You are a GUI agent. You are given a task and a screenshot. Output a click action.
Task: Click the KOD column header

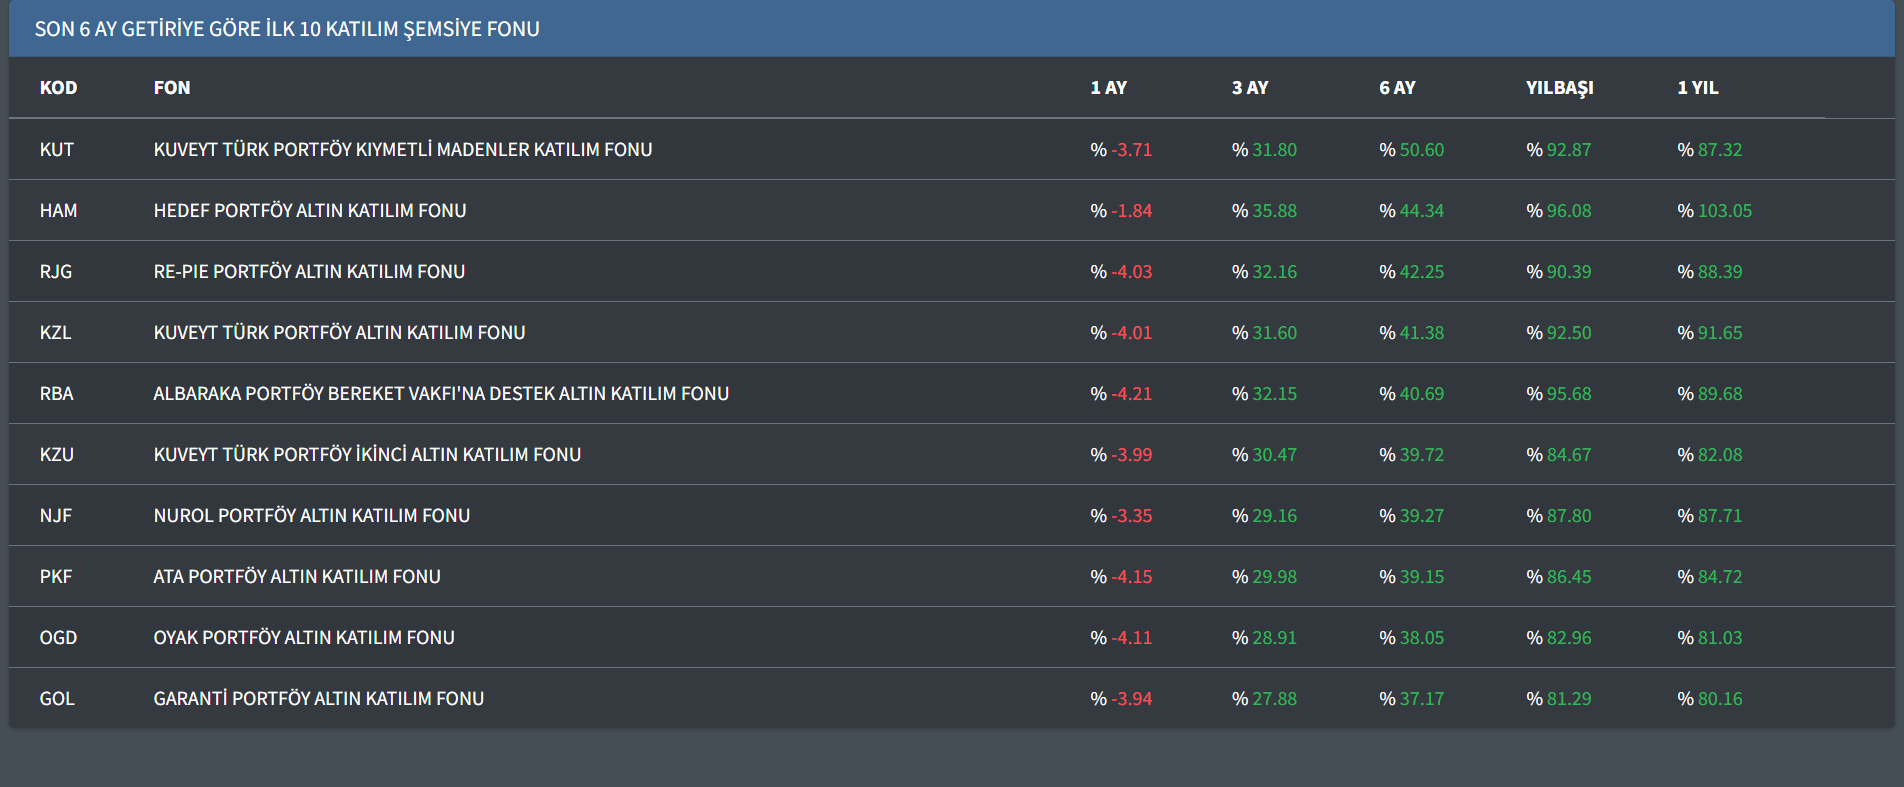[58, 88]
